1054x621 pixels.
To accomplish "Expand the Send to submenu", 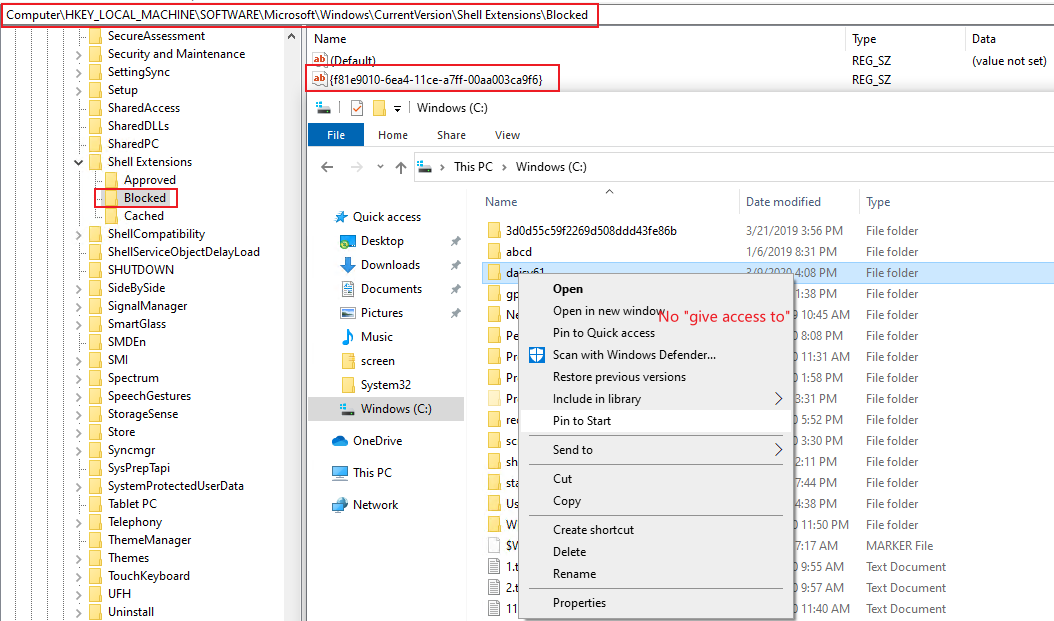I will [654, 450].
